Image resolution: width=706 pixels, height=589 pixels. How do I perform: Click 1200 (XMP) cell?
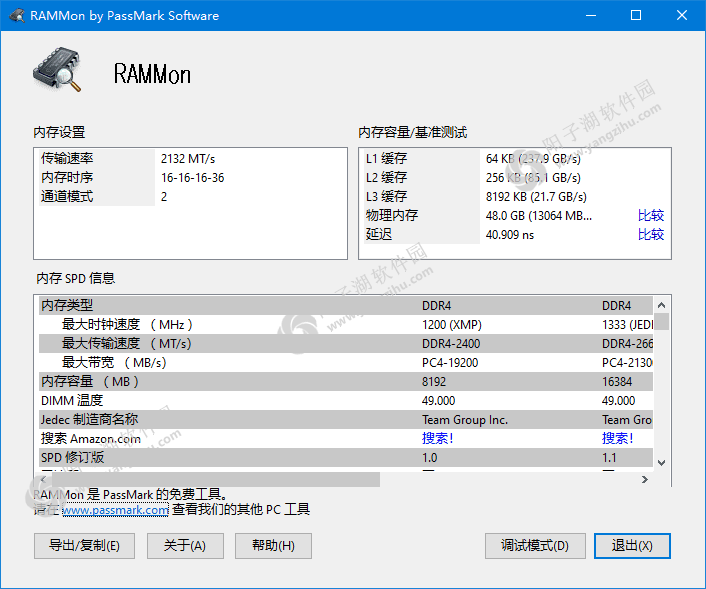452,325
